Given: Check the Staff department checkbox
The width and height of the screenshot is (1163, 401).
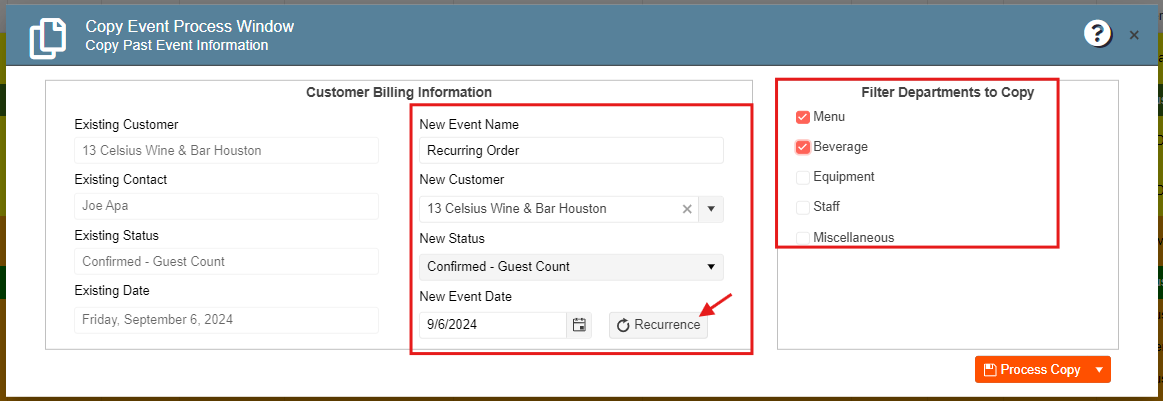Looking at the screenshot, I should tap(803, 207).
